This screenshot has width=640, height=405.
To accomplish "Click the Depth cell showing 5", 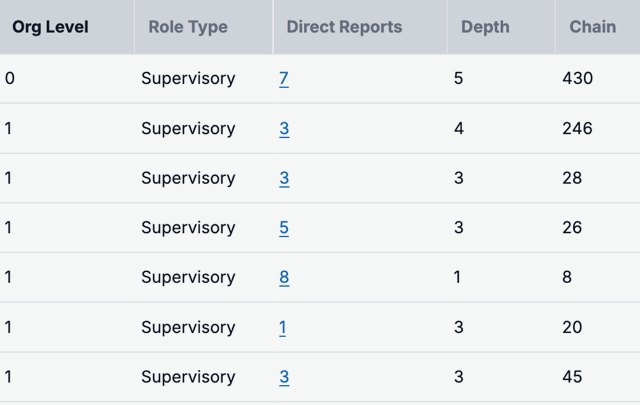I will (459, 79).
